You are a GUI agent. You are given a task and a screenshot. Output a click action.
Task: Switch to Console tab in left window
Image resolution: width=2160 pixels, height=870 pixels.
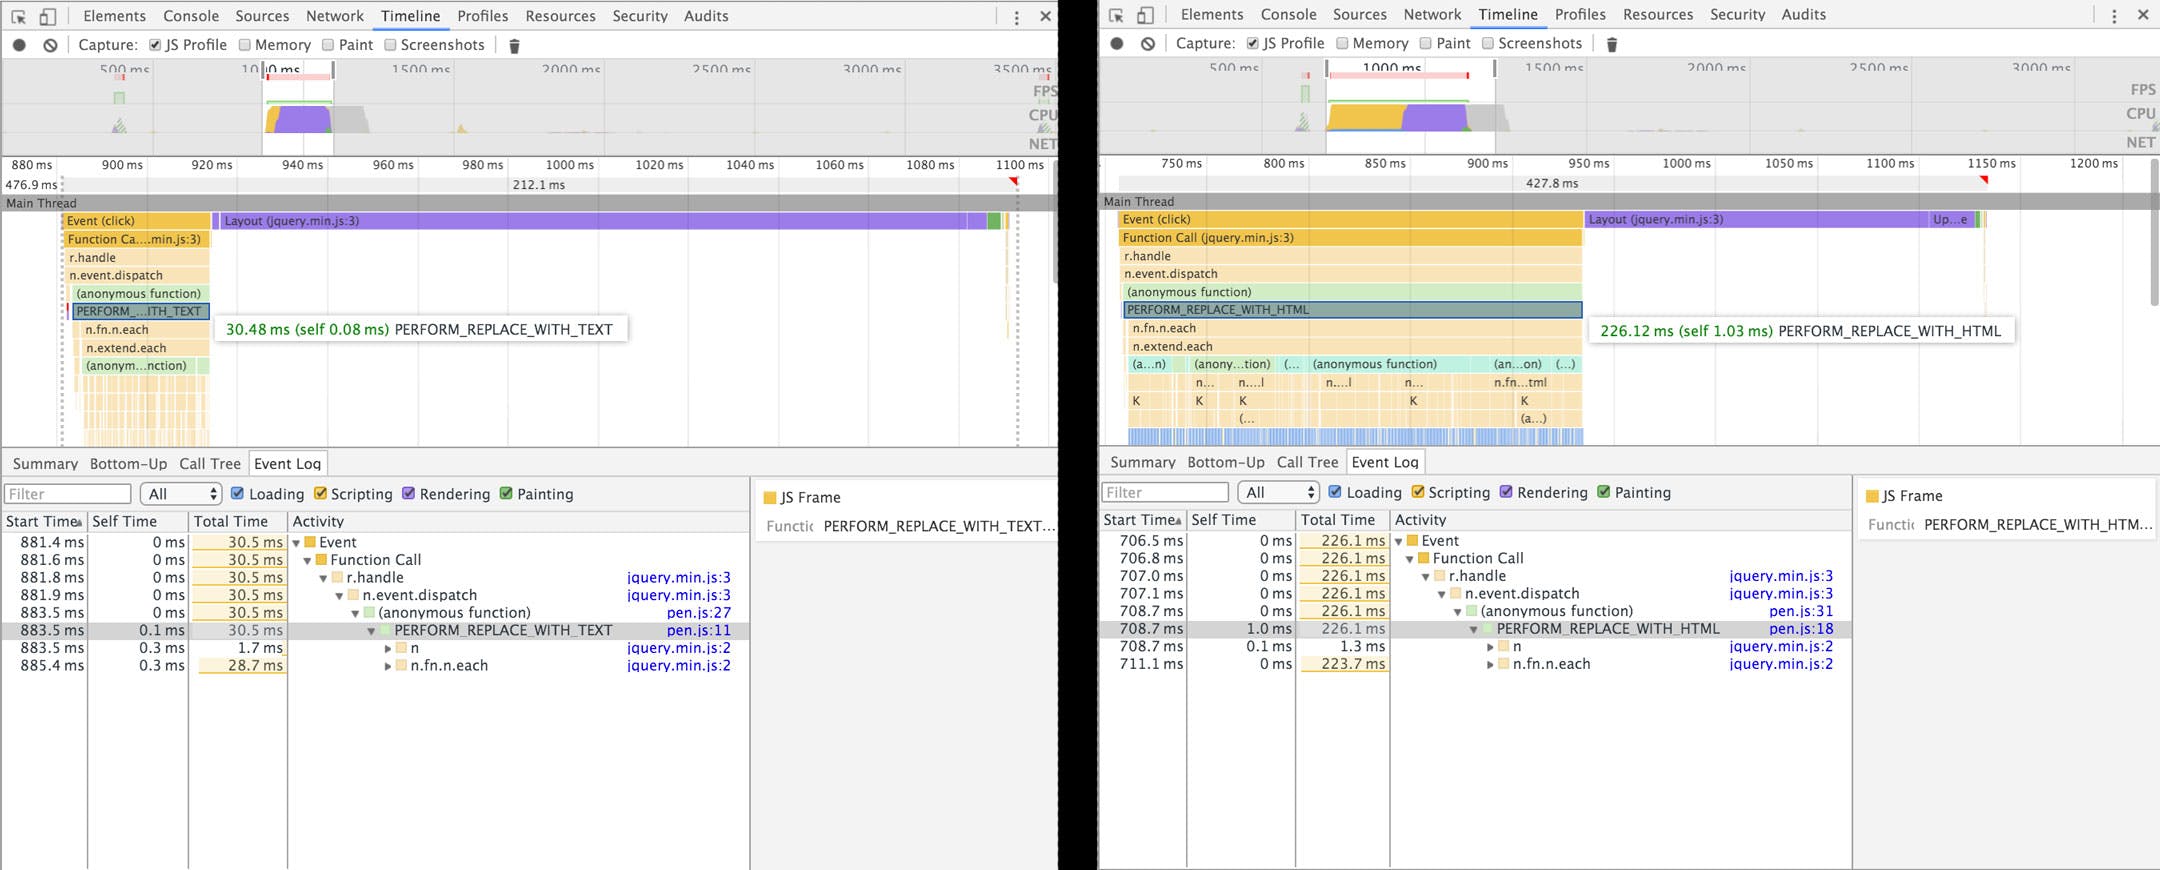pos(191,16)
